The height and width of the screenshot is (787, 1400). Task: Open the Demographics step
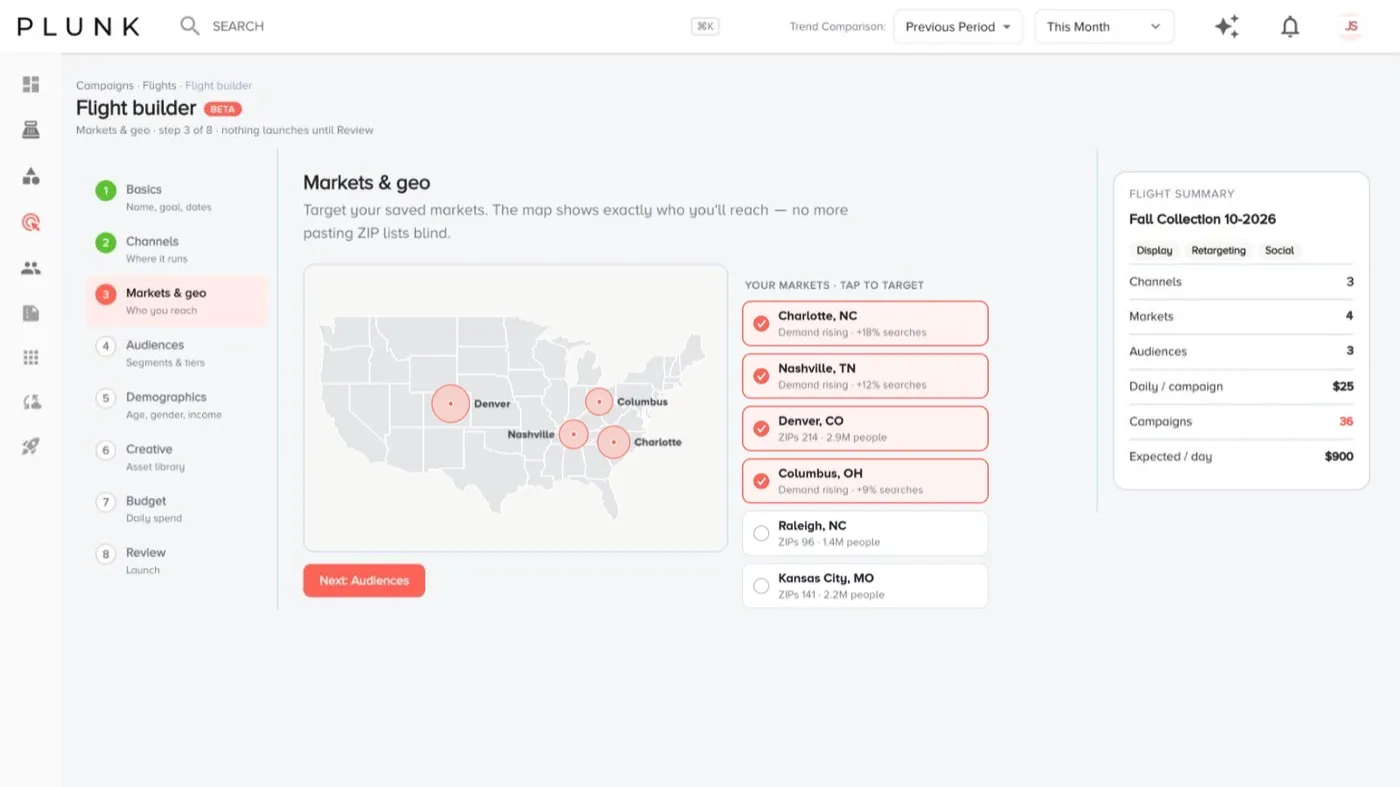[x=176, y=405]
